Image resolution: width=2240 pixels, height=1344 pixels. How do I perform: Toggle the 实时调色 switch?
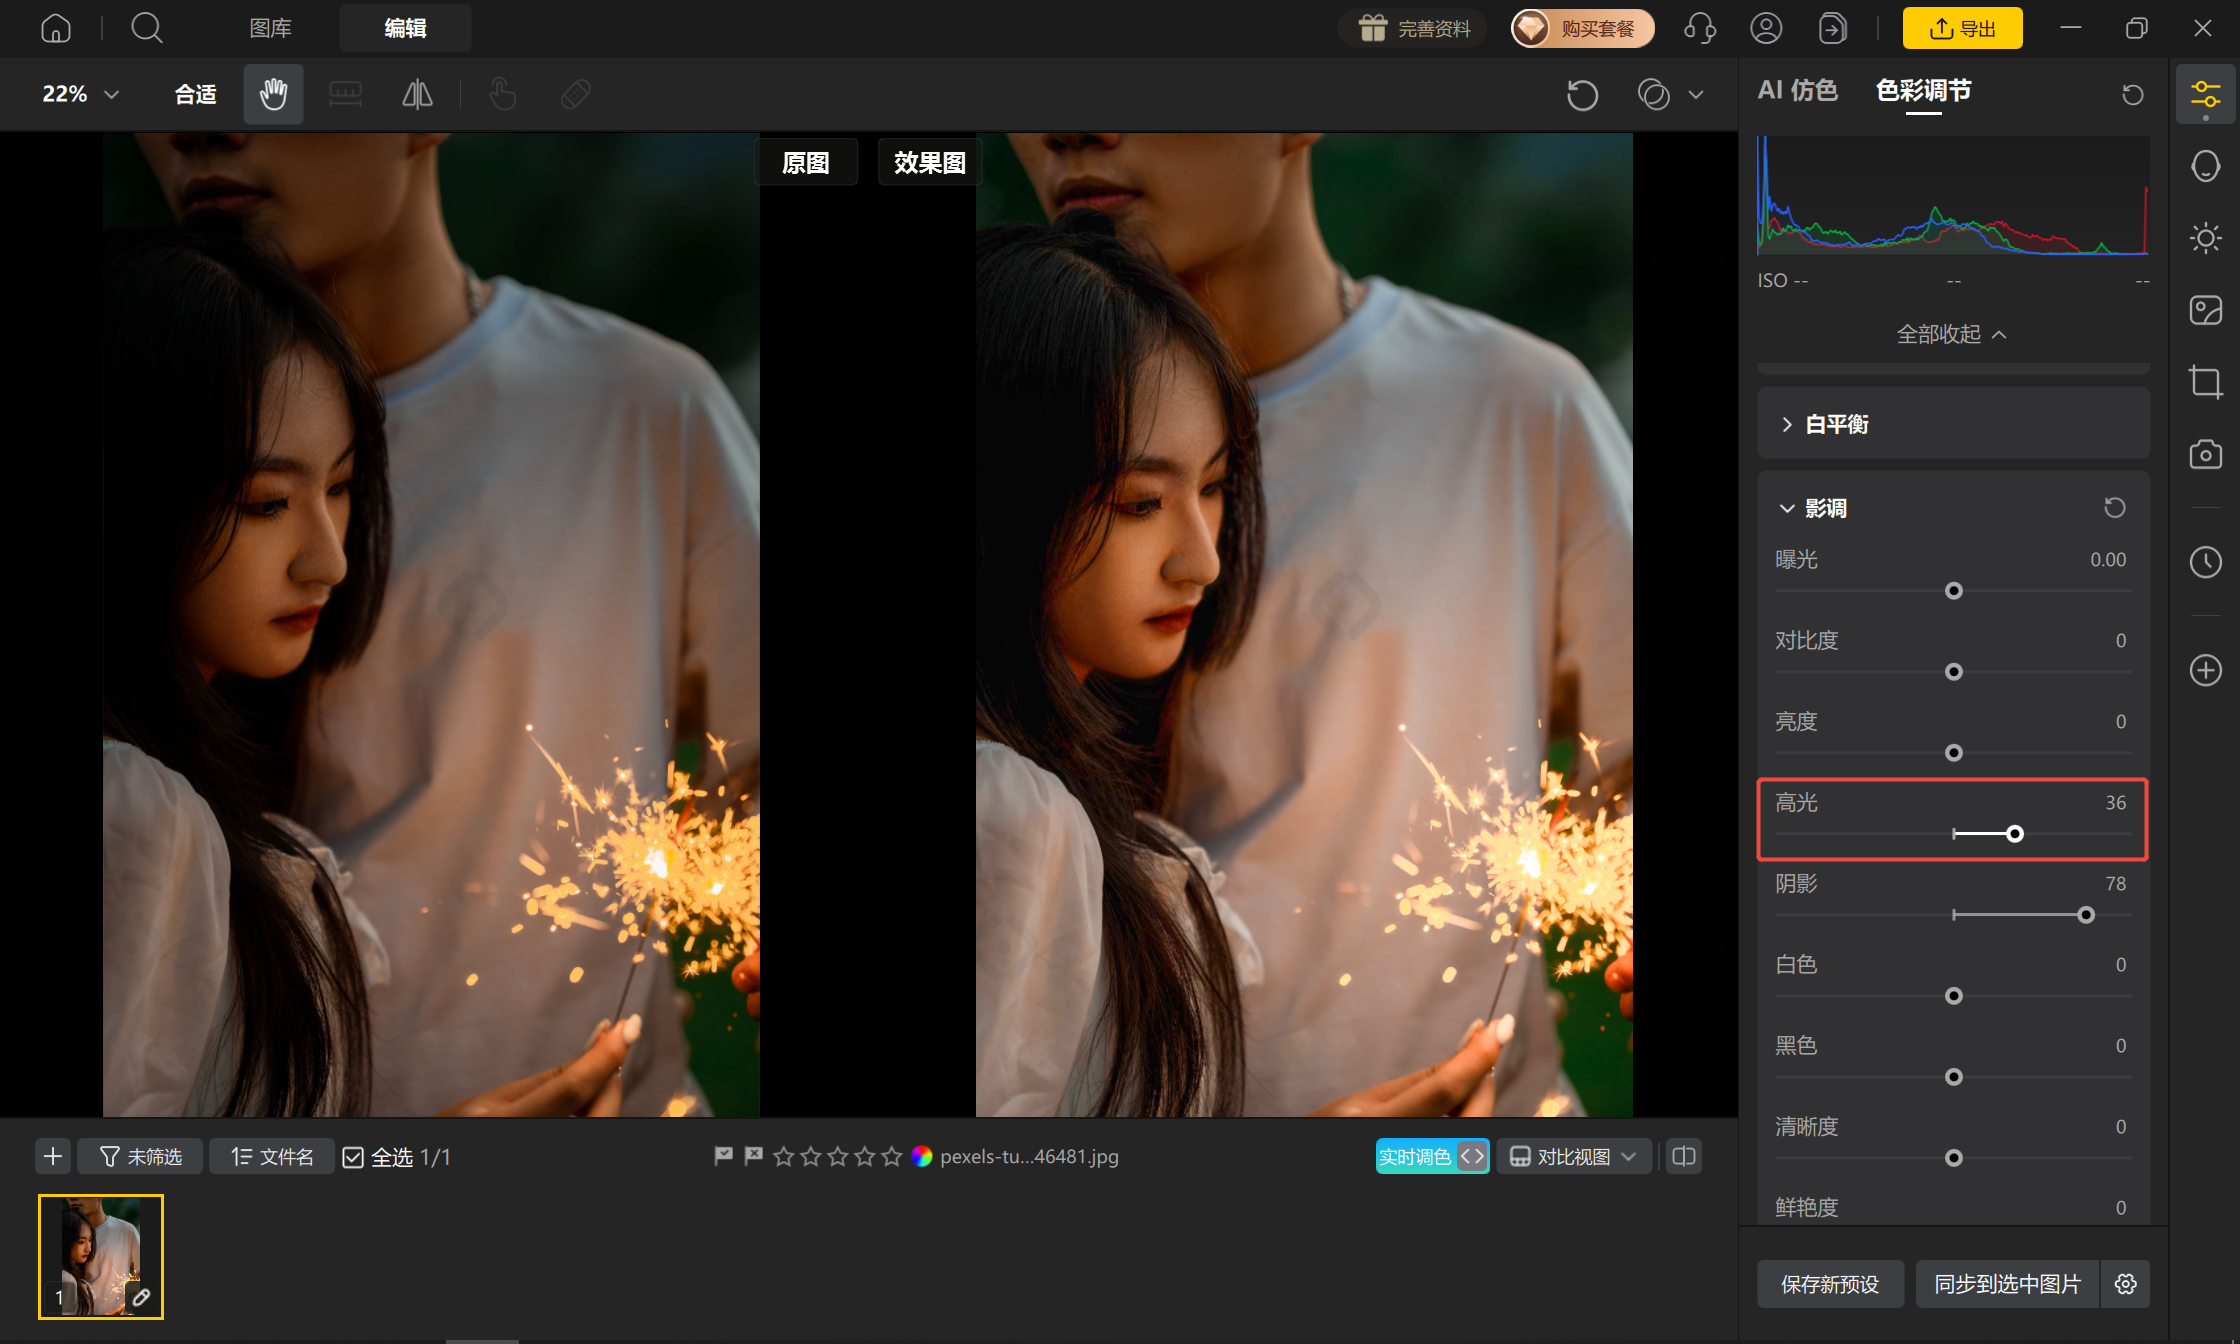(1432, 1157)
